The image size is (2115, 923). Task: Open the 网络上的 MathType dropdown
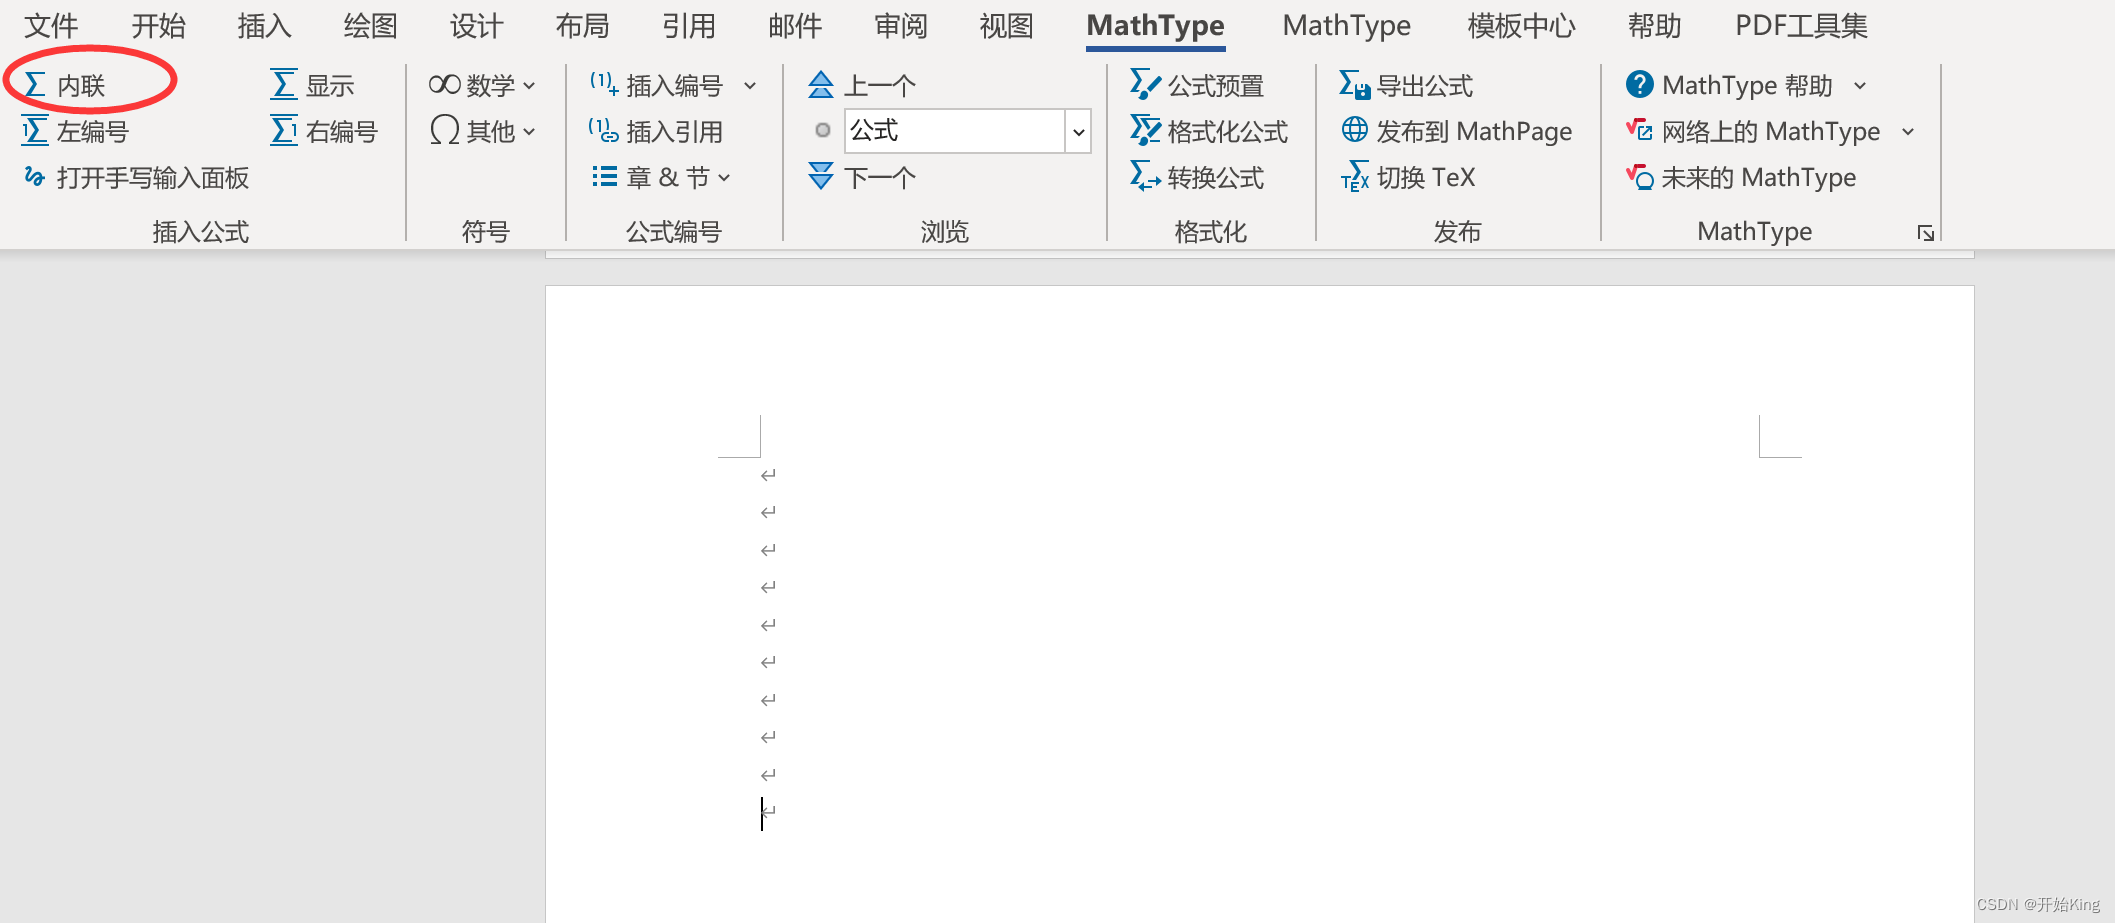(x=1908, y=131)
